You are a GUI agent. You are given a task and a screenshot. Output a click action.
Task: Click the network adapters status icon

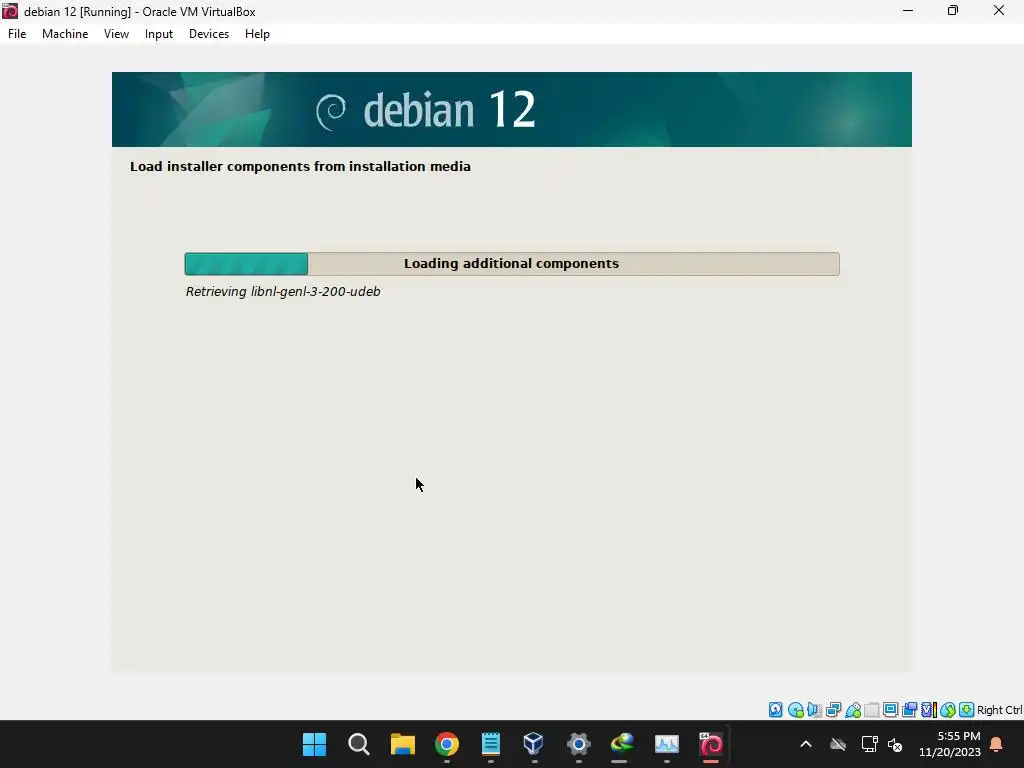[x=833, y=710]
